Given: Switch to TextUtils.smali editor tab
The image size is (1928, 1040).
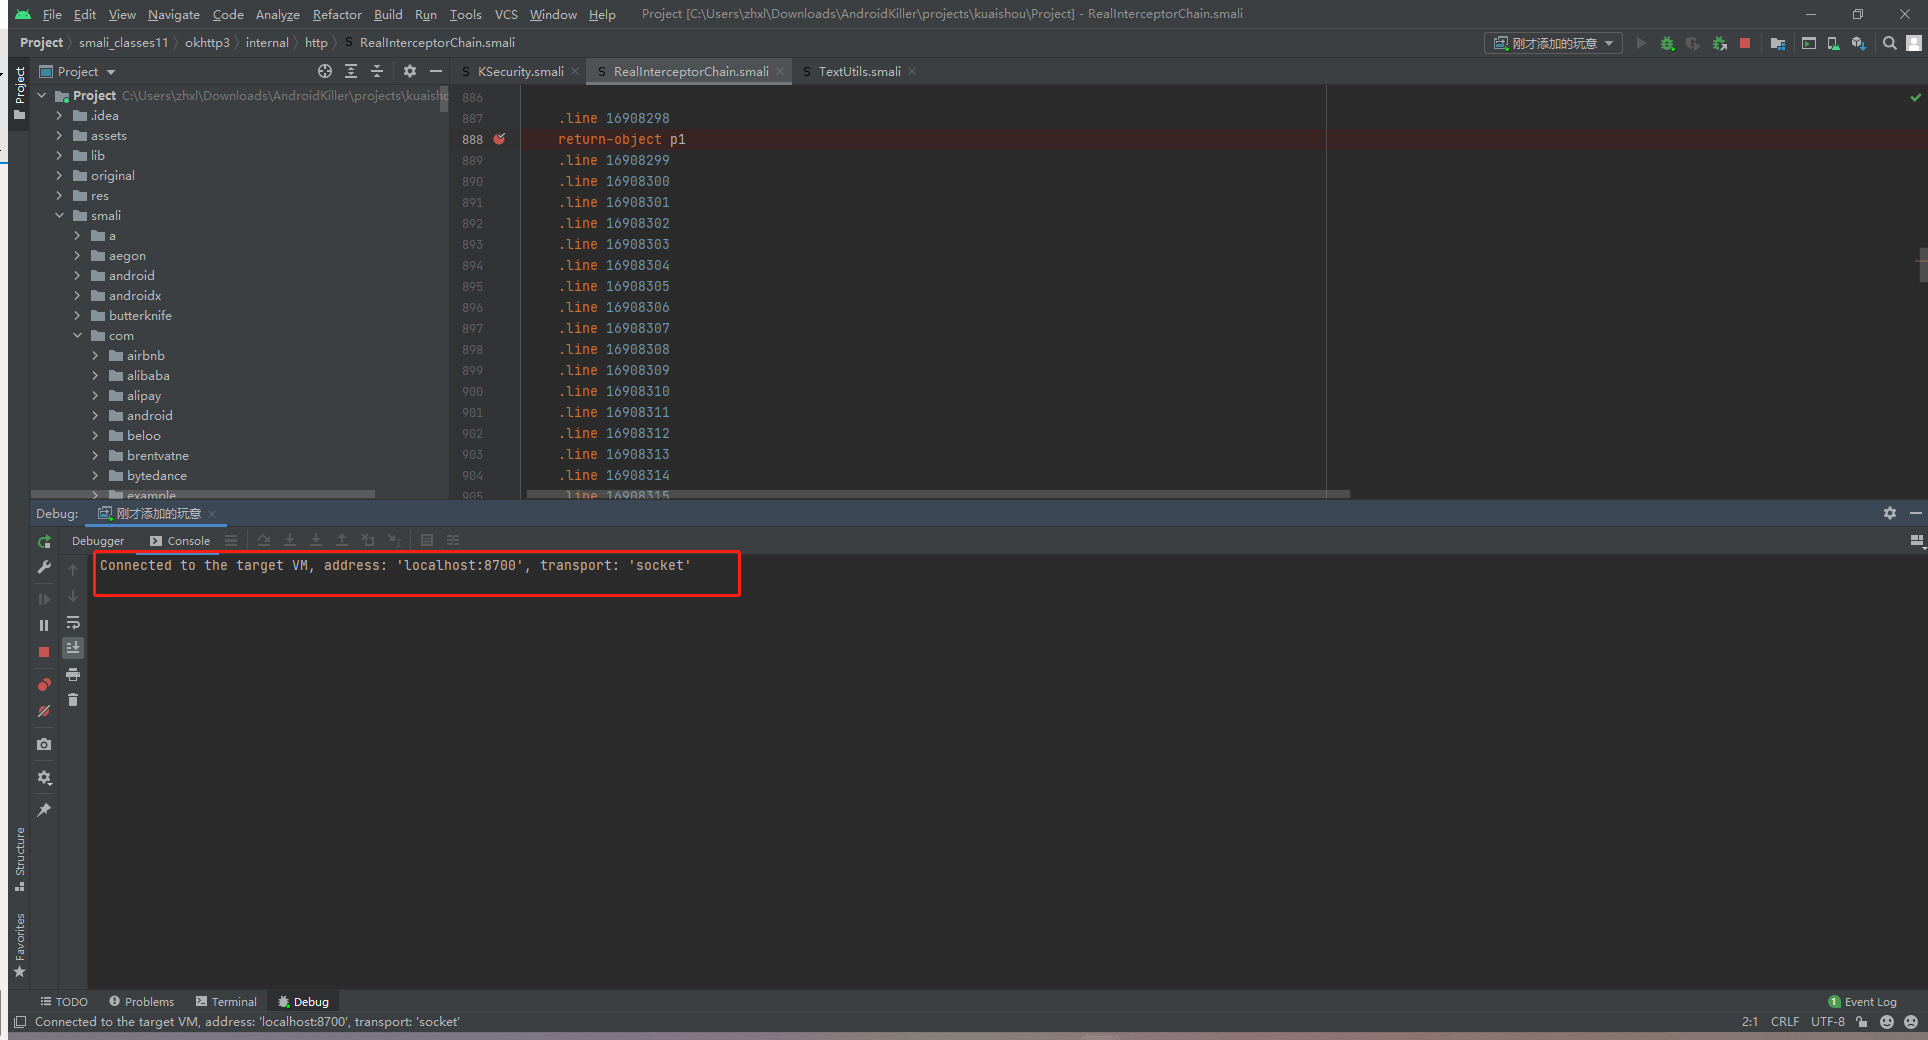Looking at the screenshot, I should 859,71.
